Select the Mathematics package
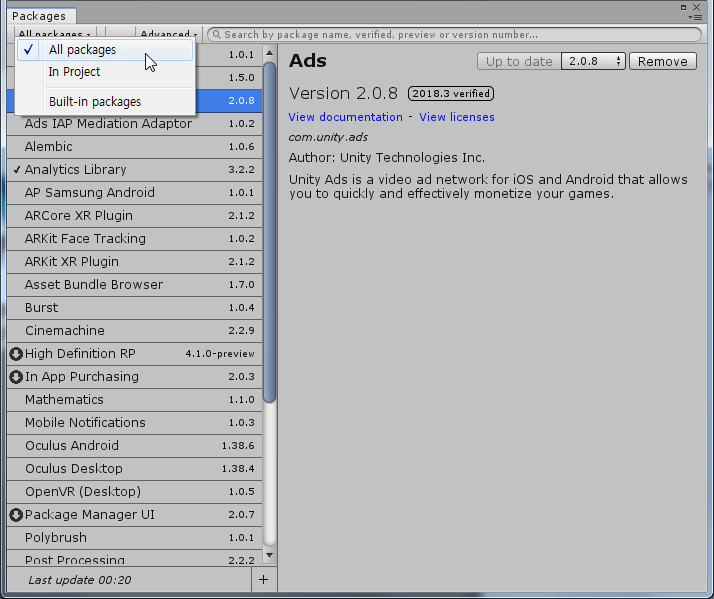Screen dimensions: 714x599 [x=135, y=400]
